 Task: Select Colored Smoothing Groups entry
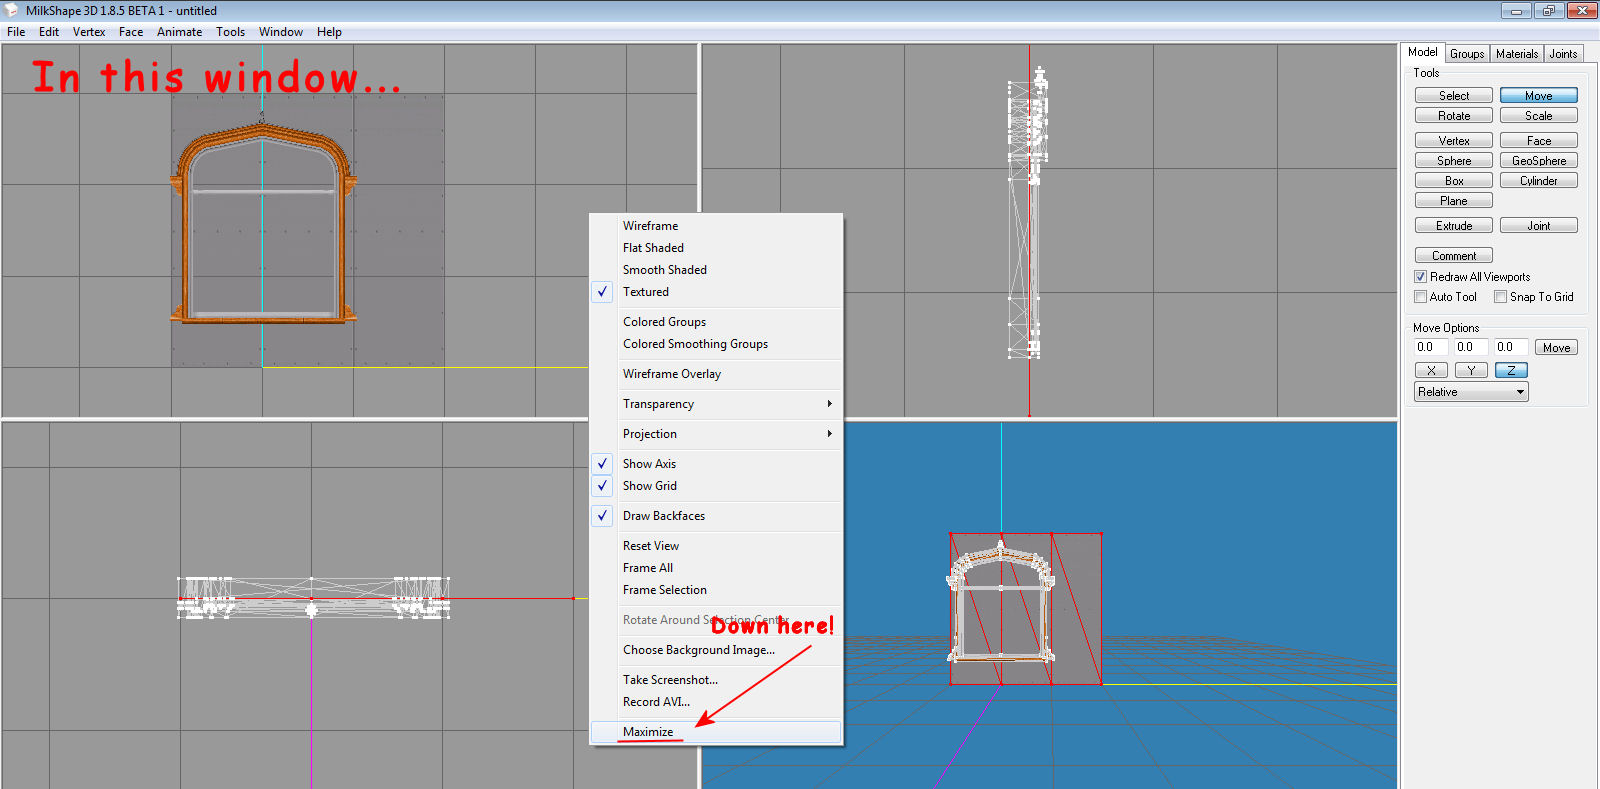coord(716,344)
